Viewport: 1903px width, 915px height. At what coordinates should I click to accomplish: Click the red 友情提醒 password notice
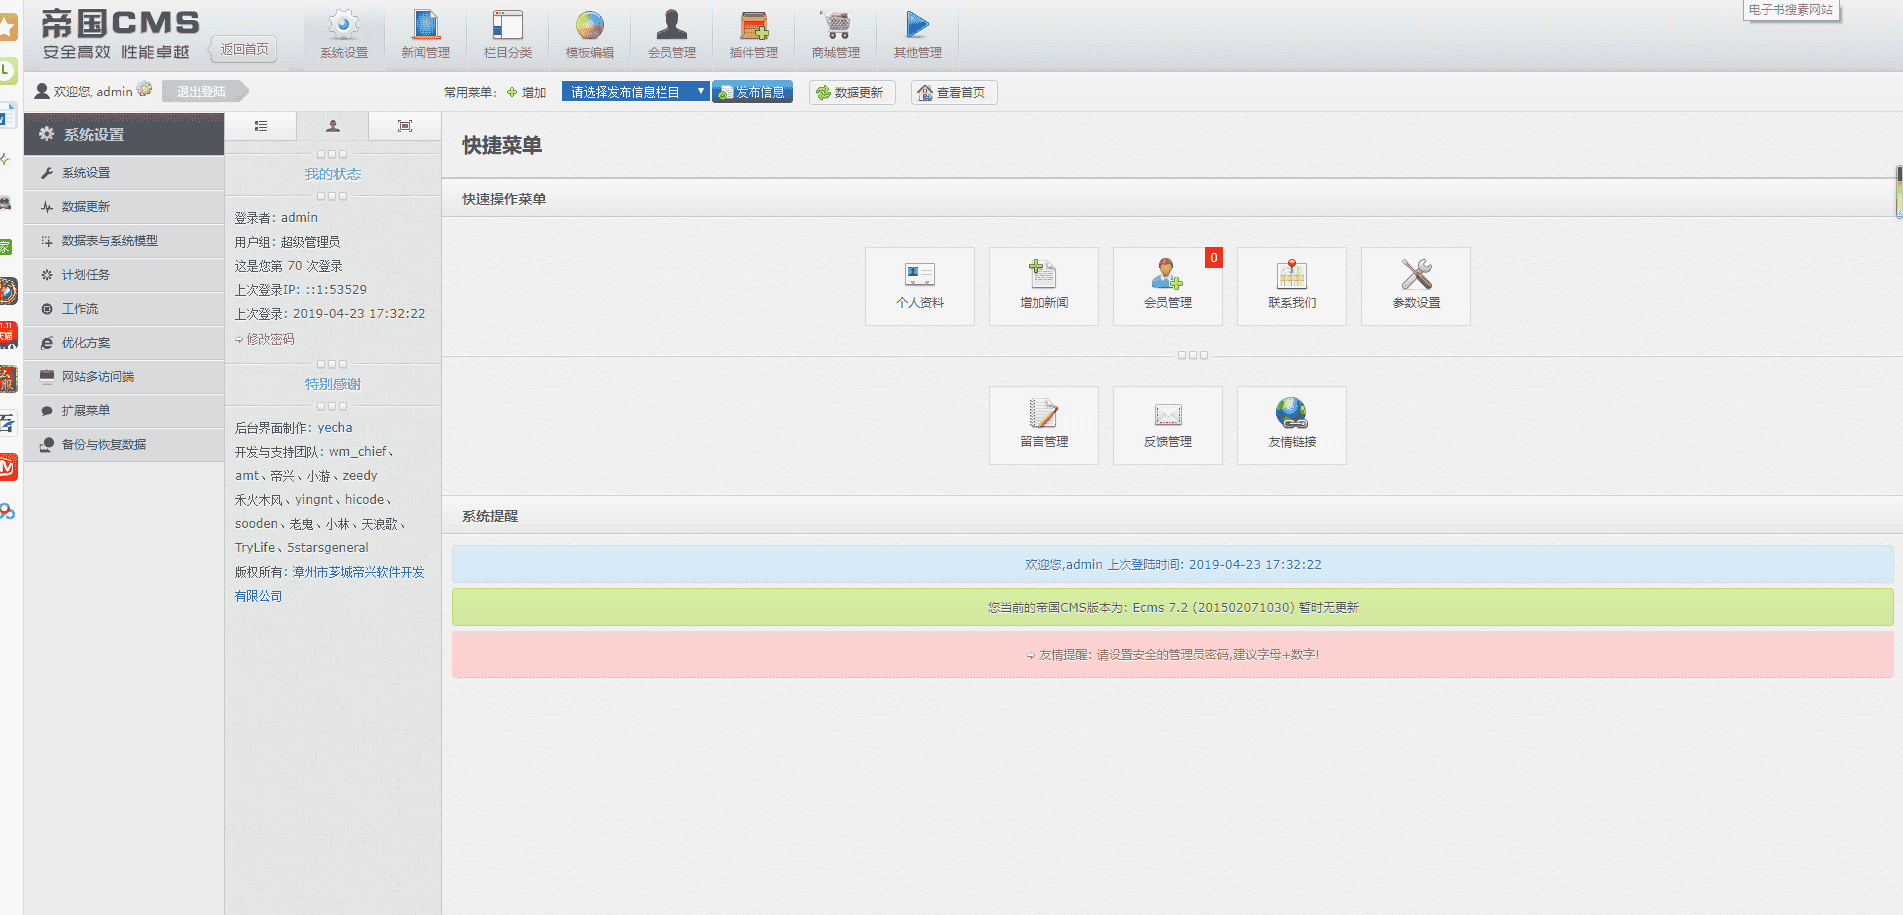point(1173,654)
